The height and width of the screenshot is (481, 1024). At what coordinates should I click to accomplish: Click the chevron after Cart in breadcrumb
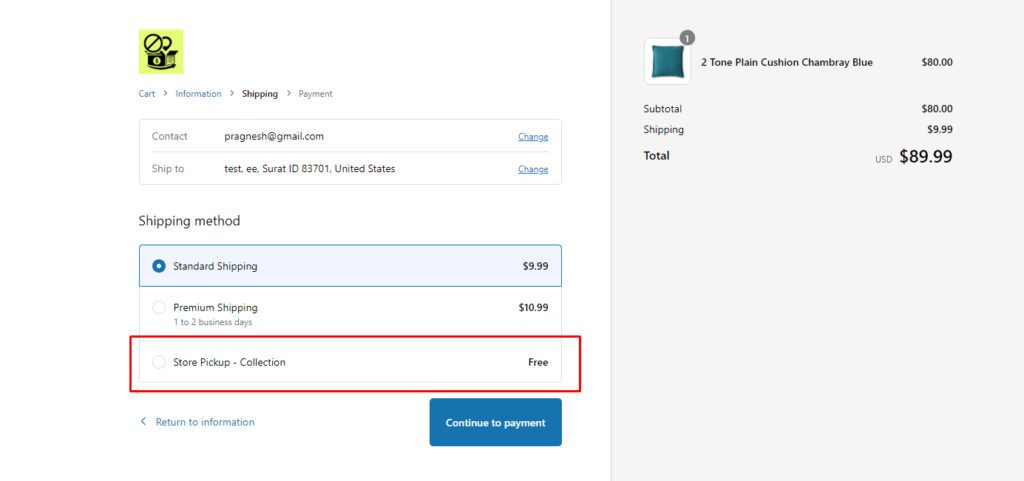click(x=165, y=94)
